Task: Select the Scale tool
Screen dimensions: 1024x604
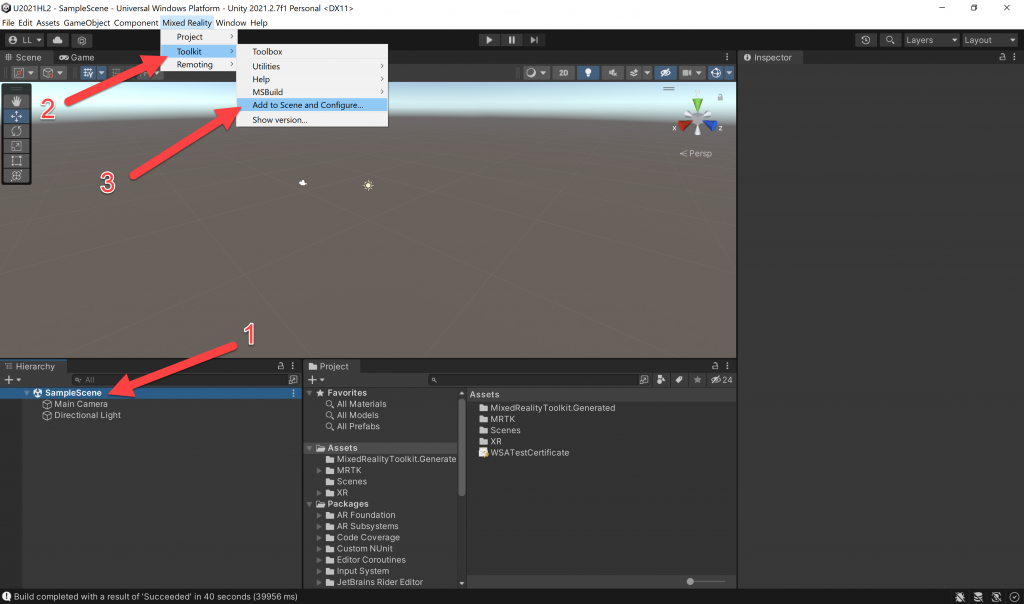Action: 16,146
